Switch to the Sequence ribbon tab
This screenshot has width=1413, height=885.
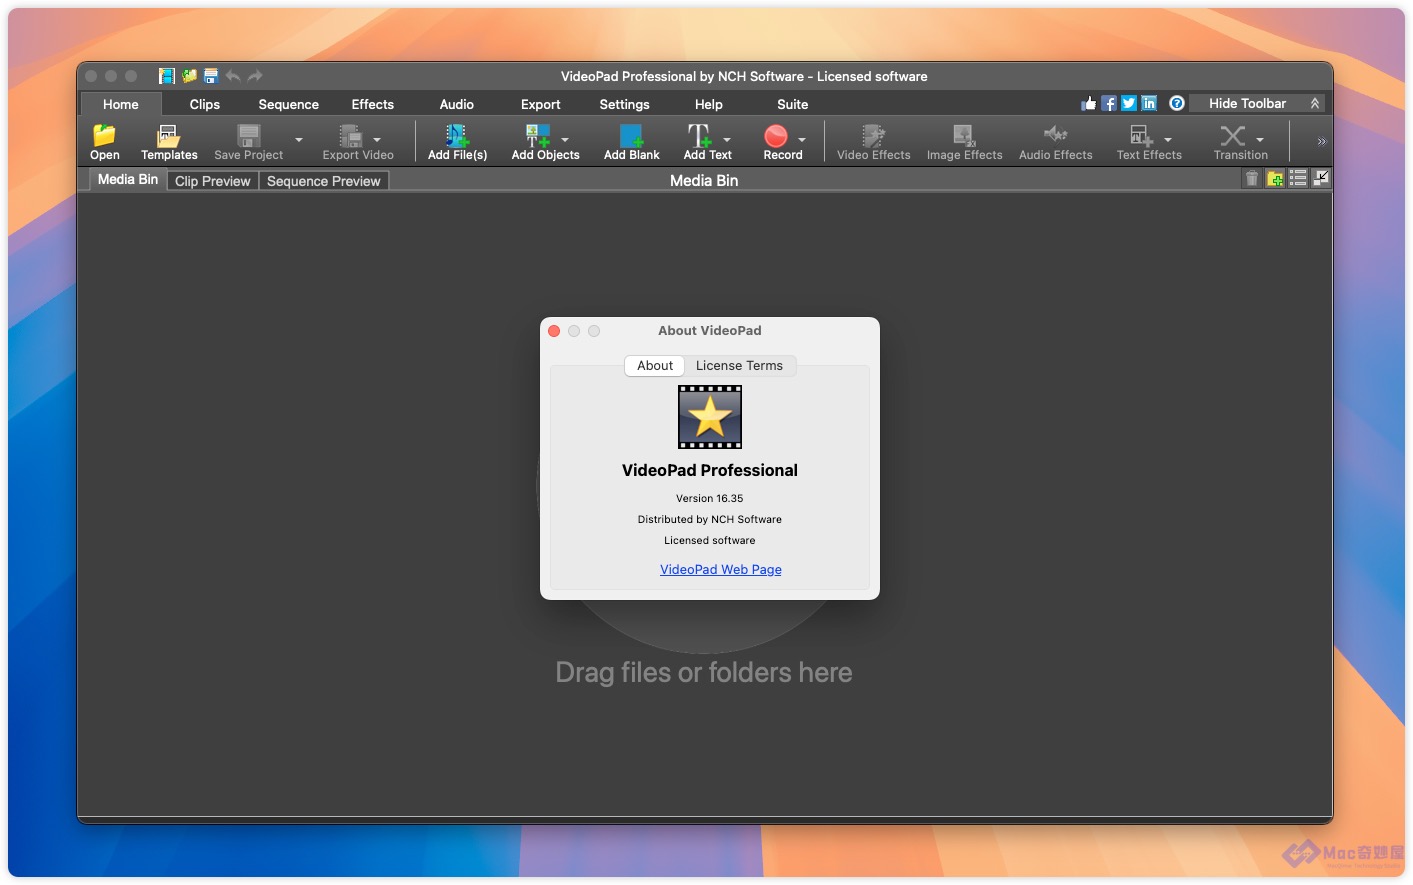[x=289, y=104]
